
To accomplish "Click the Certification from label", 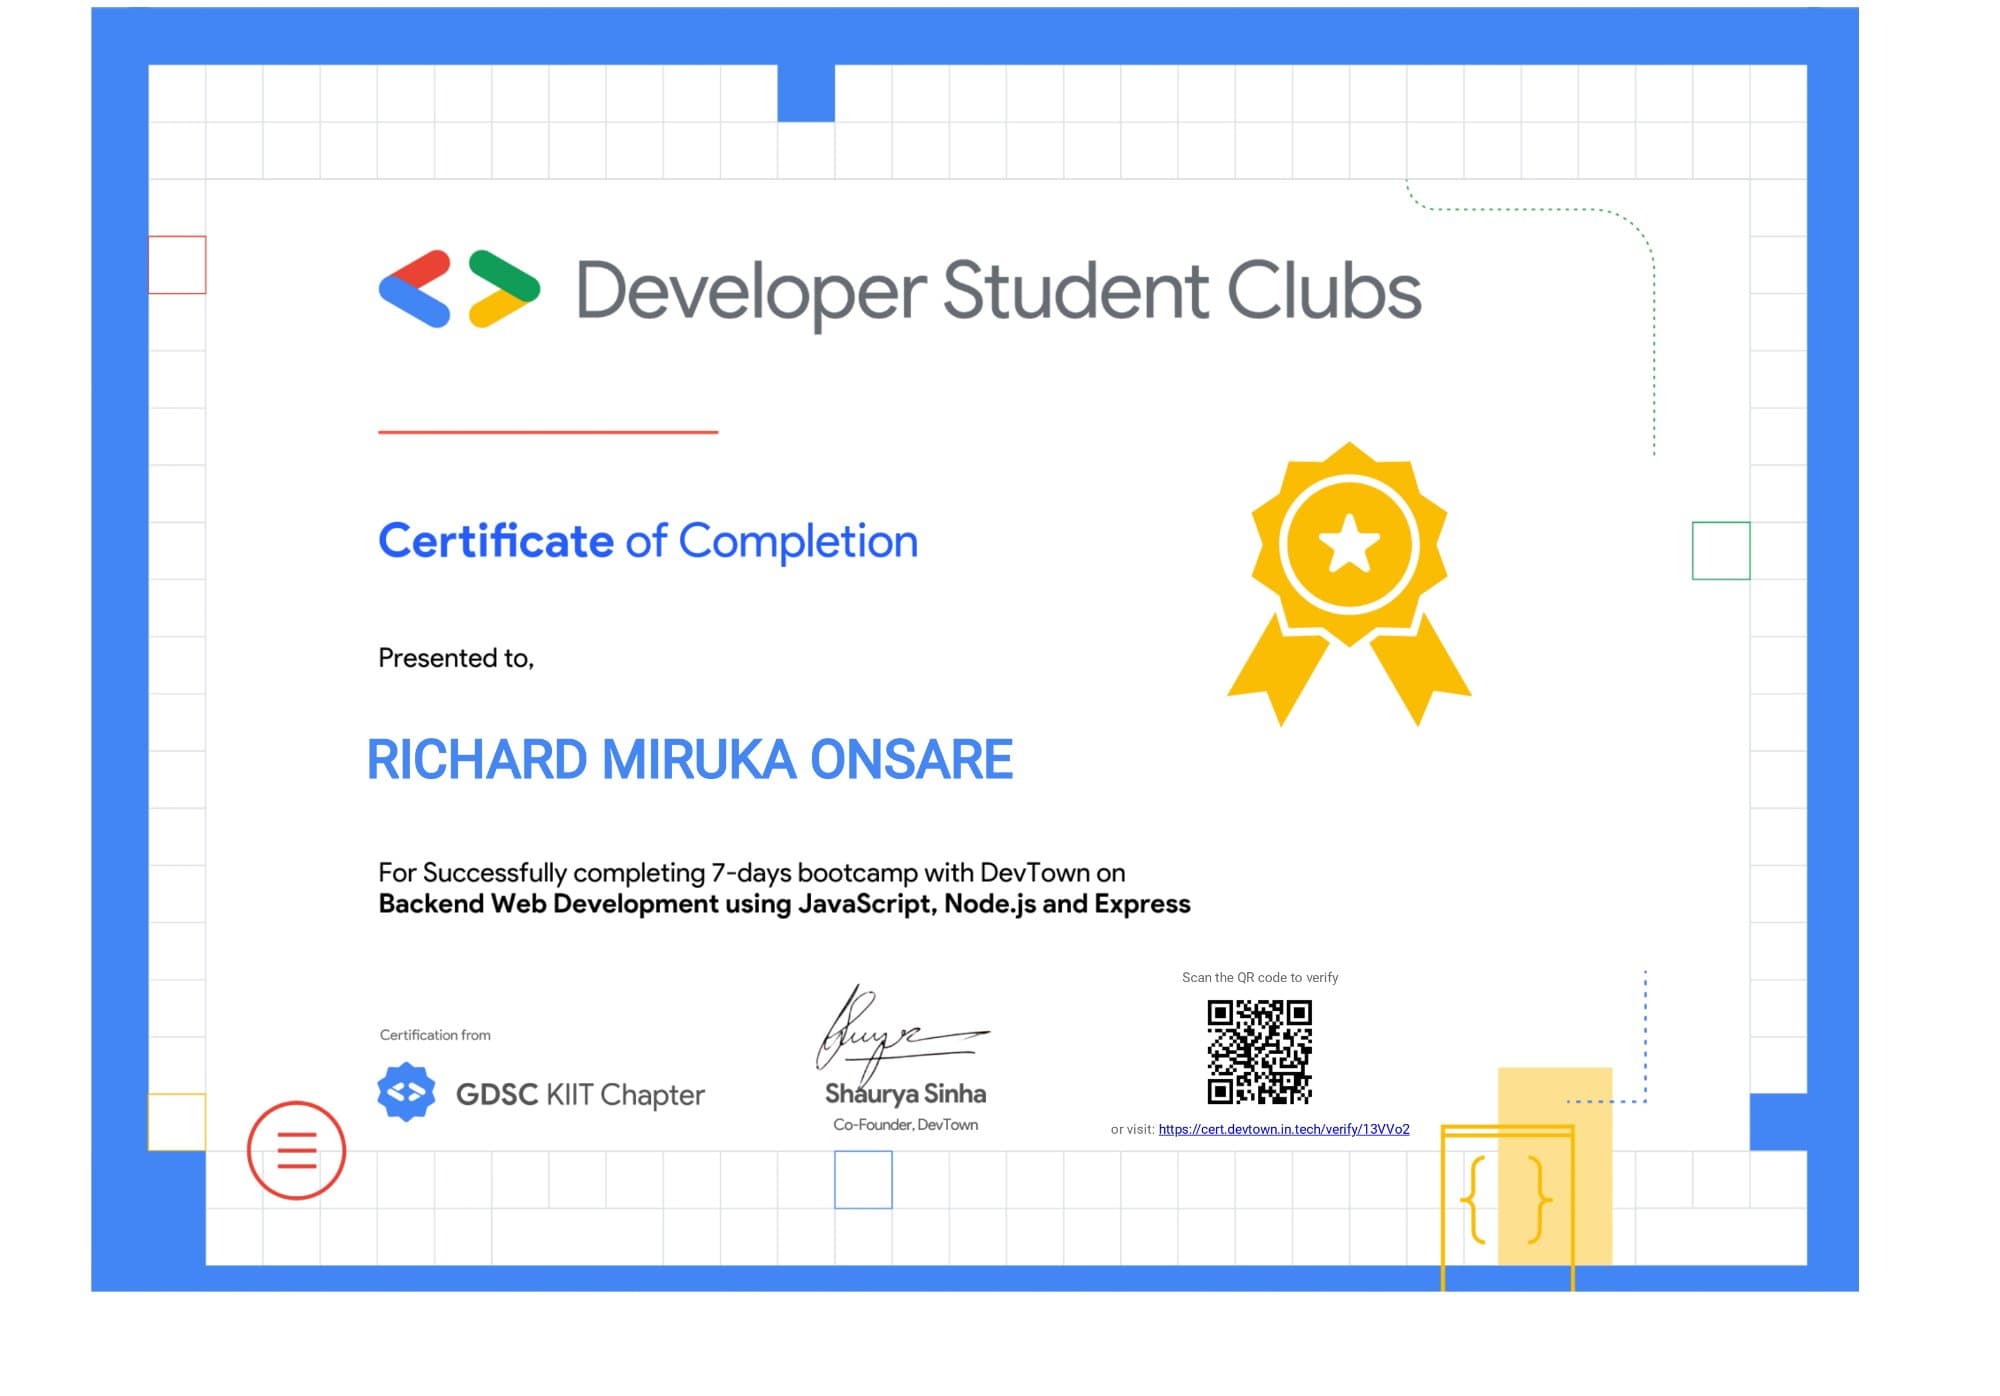I will tap(434, 1035).
